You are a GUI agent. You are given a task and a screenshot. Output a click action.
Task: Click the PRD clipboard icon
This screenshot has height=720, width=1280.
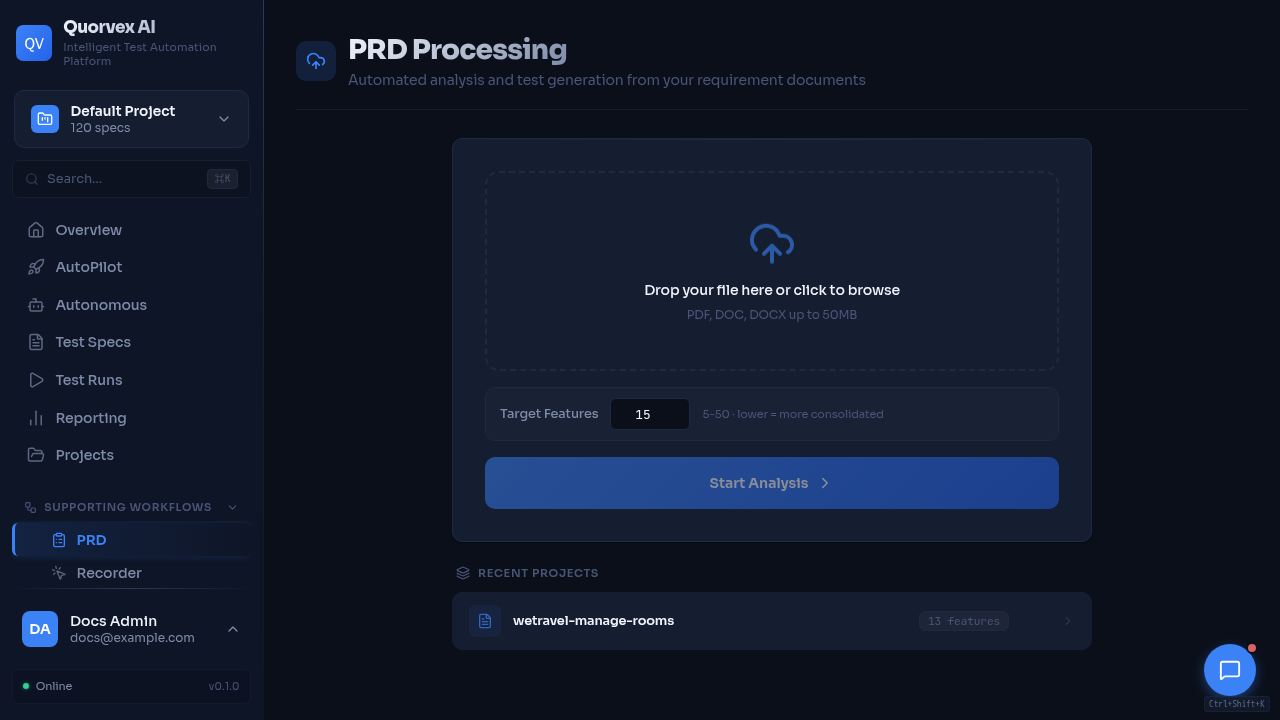click(59, 540)
